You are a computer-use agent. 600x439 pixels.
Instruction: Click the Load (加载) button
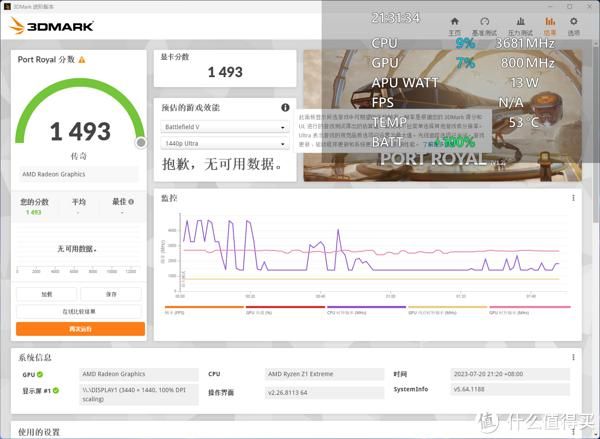47,294
